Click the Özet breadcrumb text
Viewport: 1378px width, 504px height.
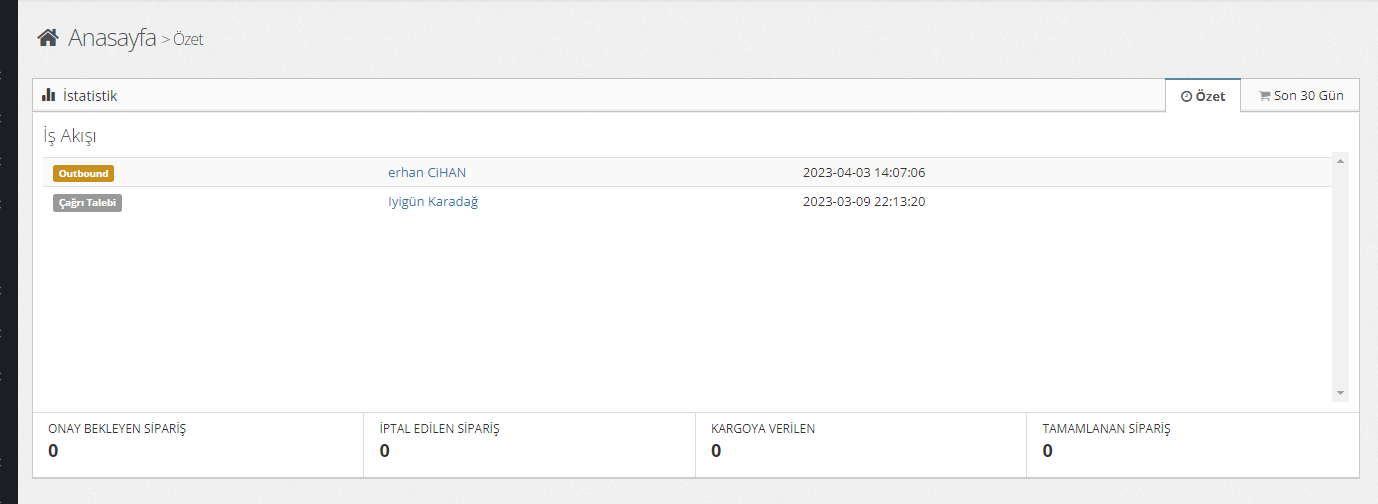point(188,40)
